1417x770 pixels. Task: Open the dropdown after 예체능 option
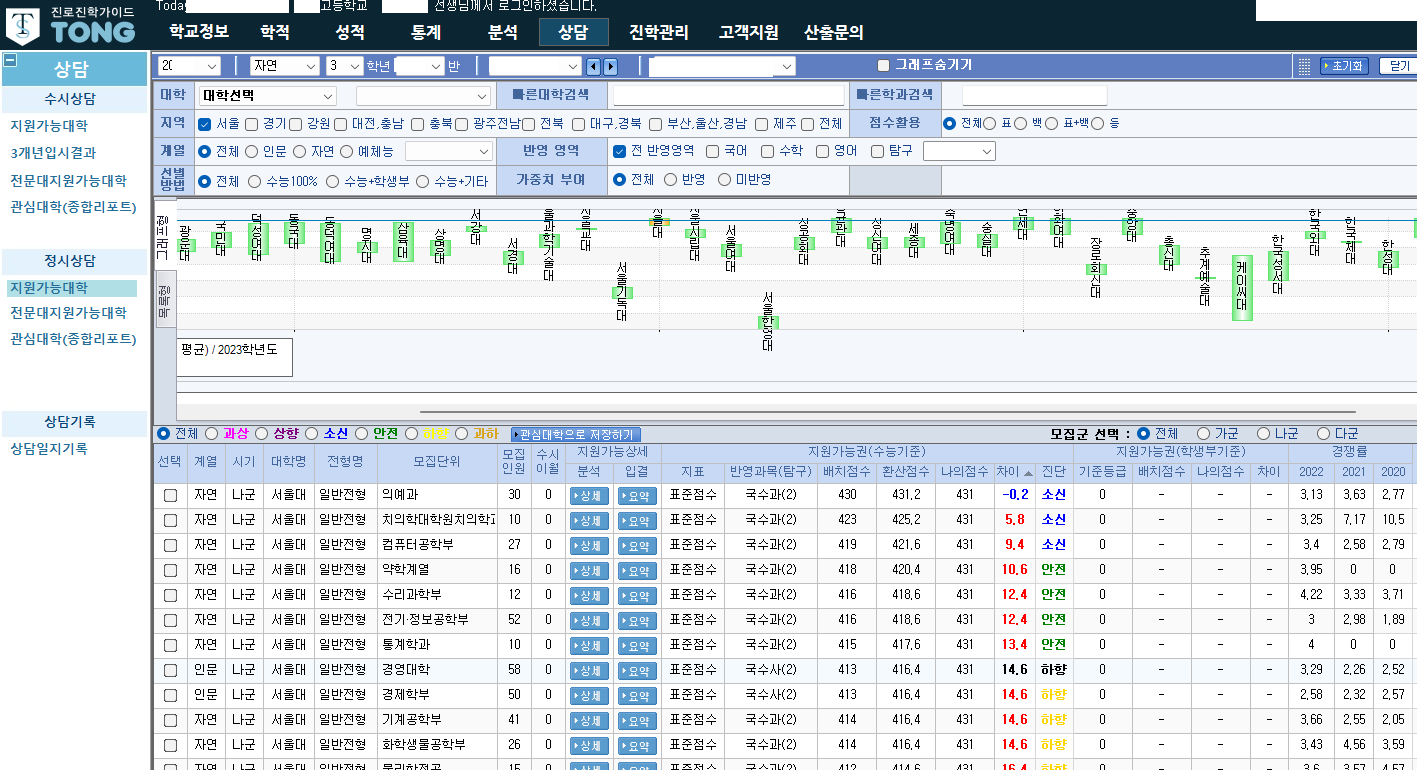449,152
